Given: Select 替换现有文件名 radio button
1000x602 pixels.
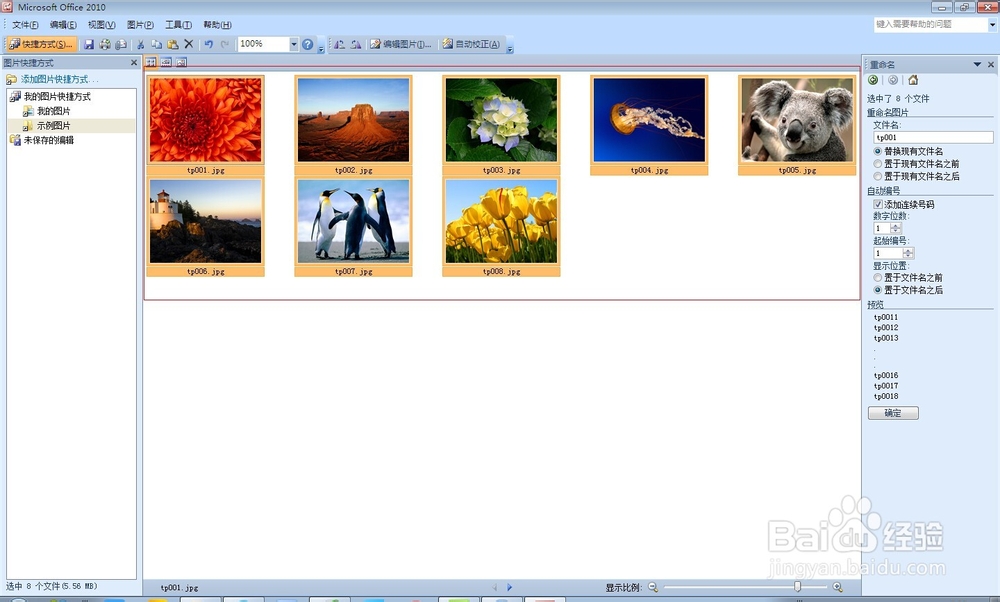Looking at the screenshot, I should [x=878, y=151].
